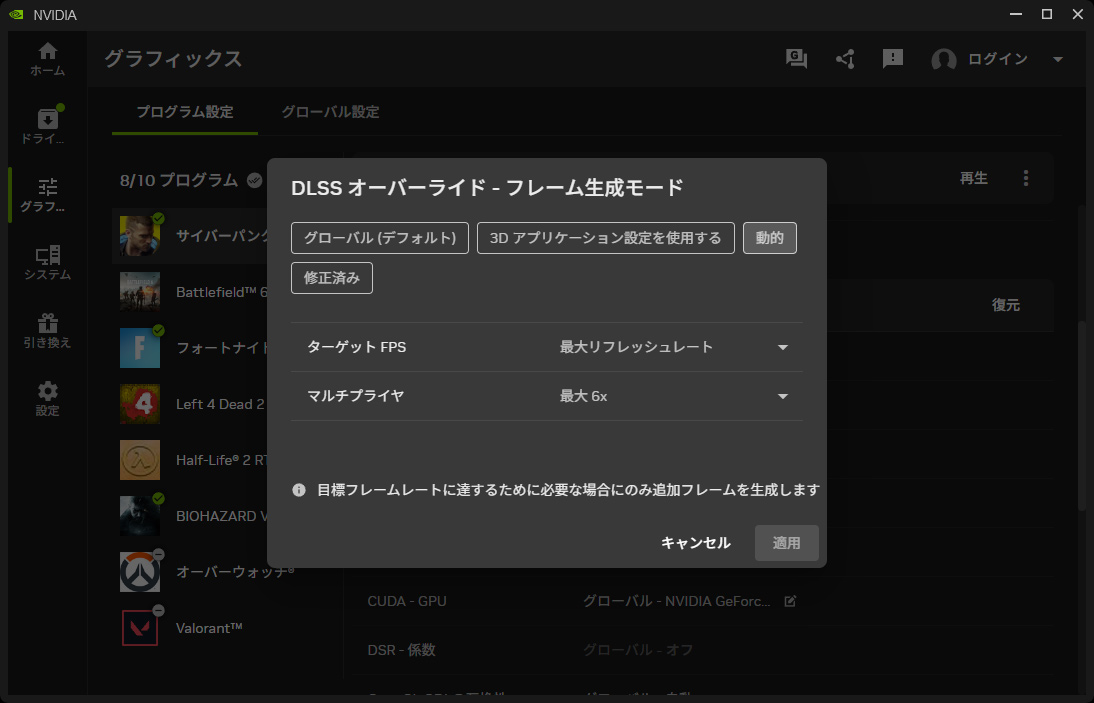Open the account dropdown arrow next to ログイン
Viewport: 1094px width, 703px height.
[1058, 59]
